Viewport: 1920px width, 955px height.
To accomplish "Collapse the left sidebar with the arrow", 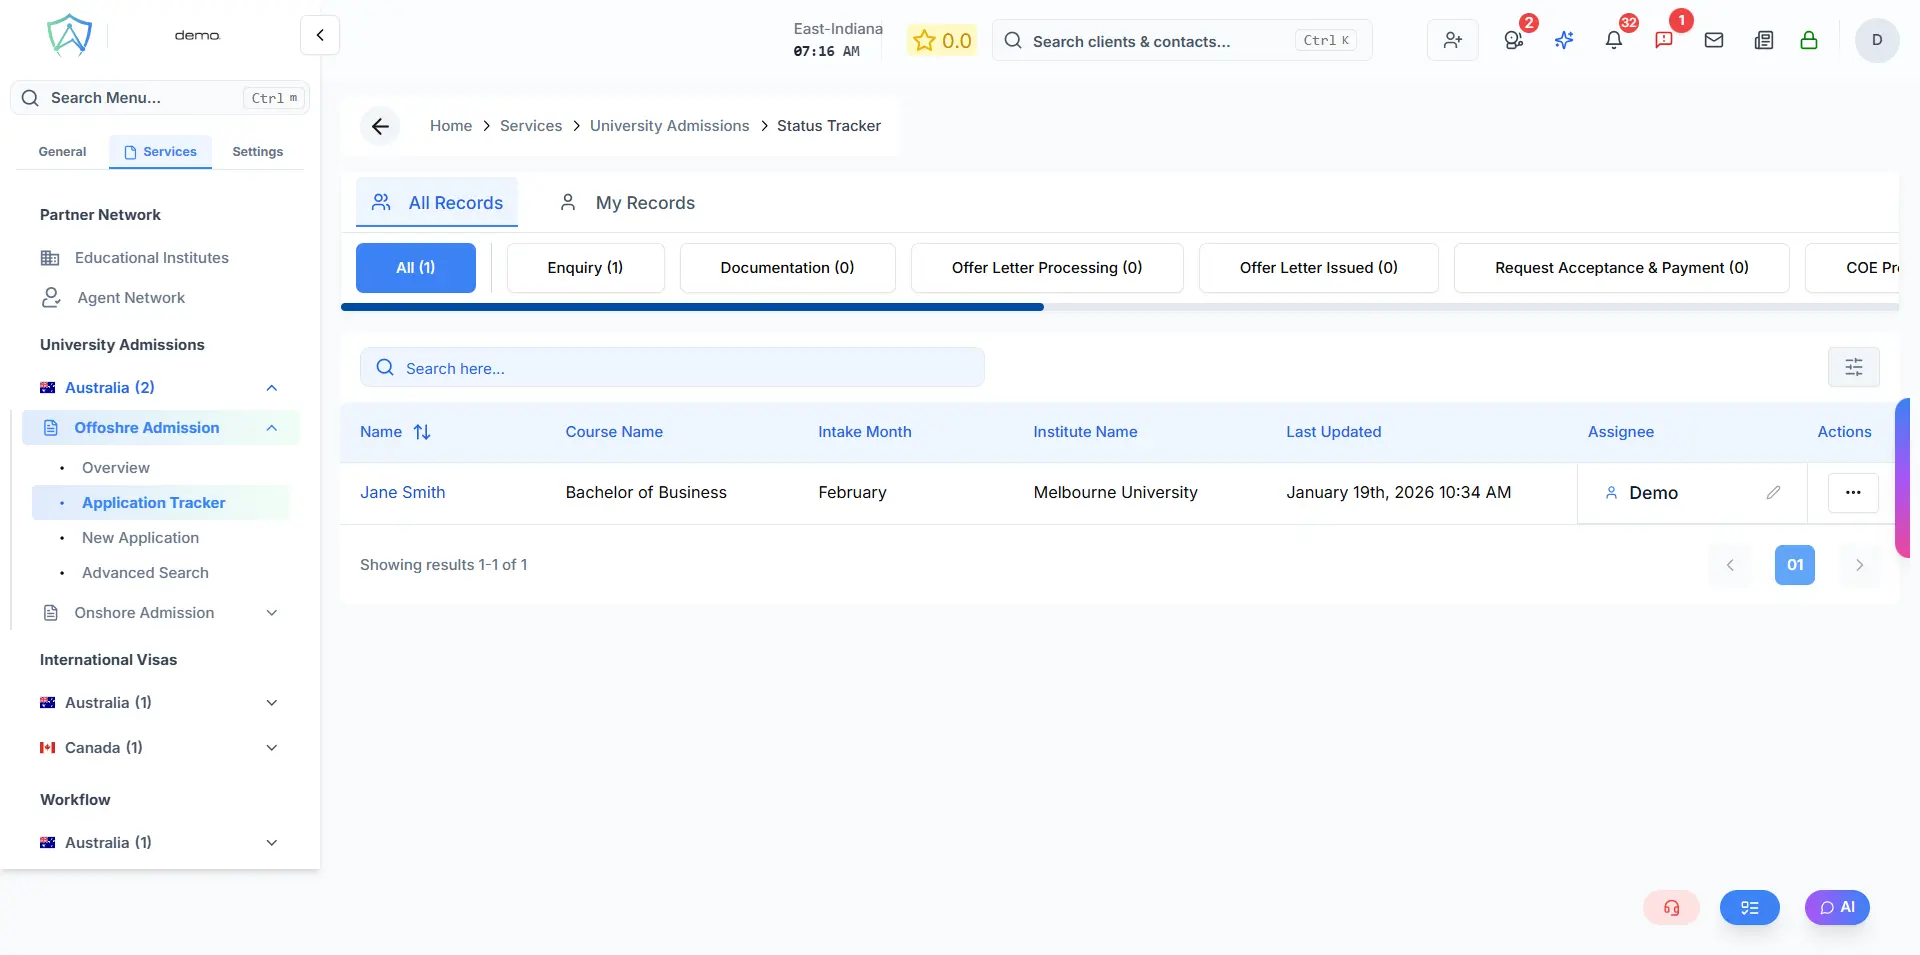I will 318,34.
